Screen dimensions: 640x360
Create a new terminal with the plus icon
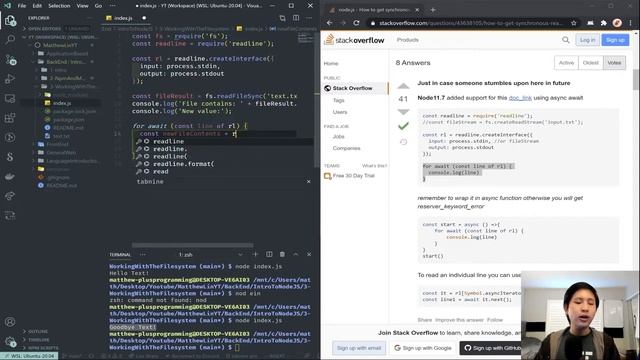click(x=256, y=254)
